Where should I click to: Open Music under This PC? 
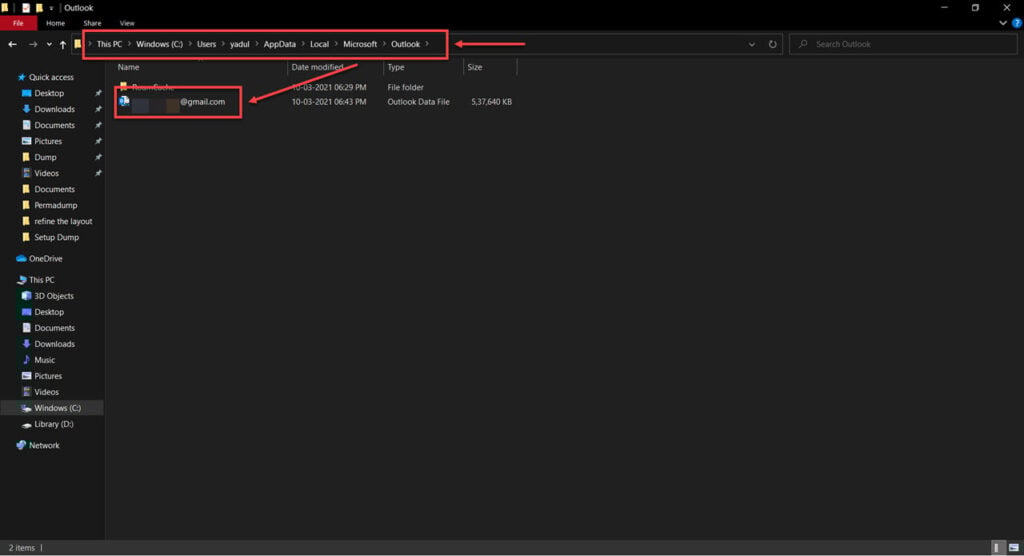[44, 360]
